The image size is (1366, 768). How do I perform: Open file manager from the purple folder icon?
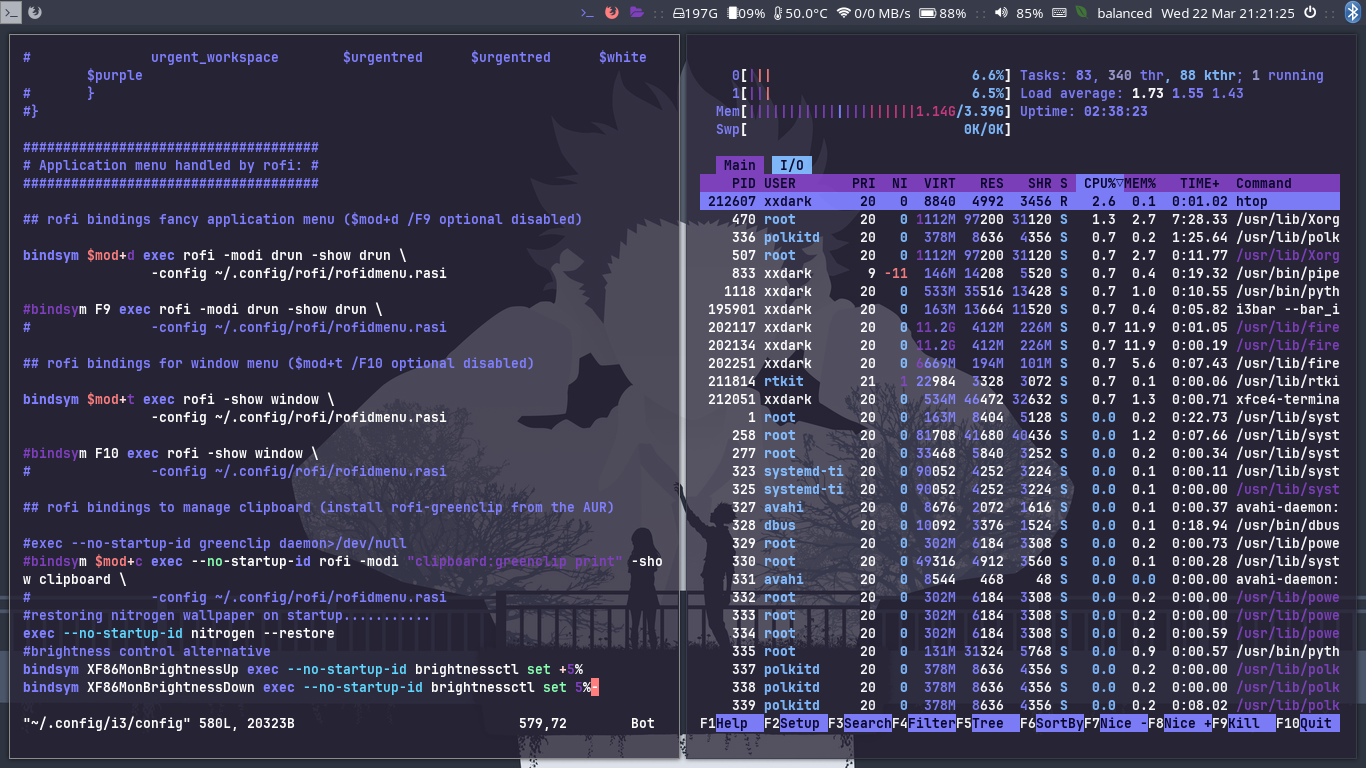tap(636, 13)
